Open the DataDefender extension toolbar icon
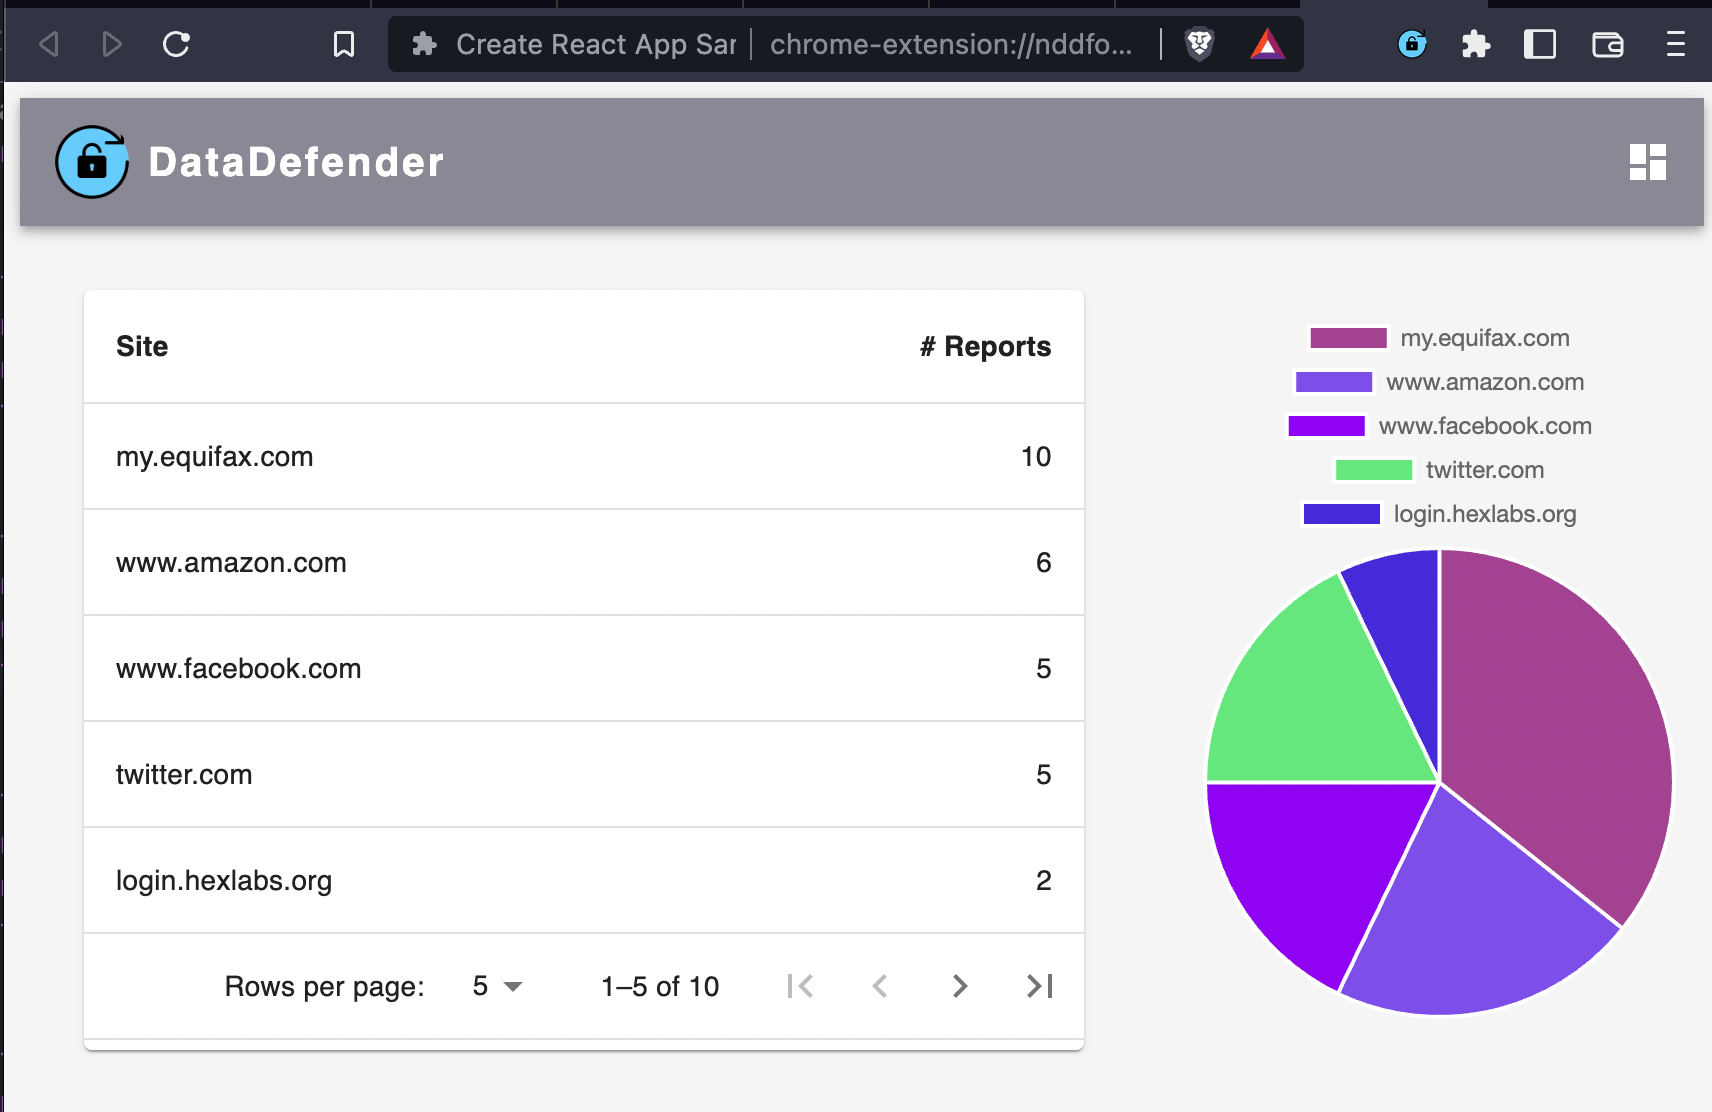Image resolution: width=1712 pixels, height=1112 pixels. pos(1411,44)
